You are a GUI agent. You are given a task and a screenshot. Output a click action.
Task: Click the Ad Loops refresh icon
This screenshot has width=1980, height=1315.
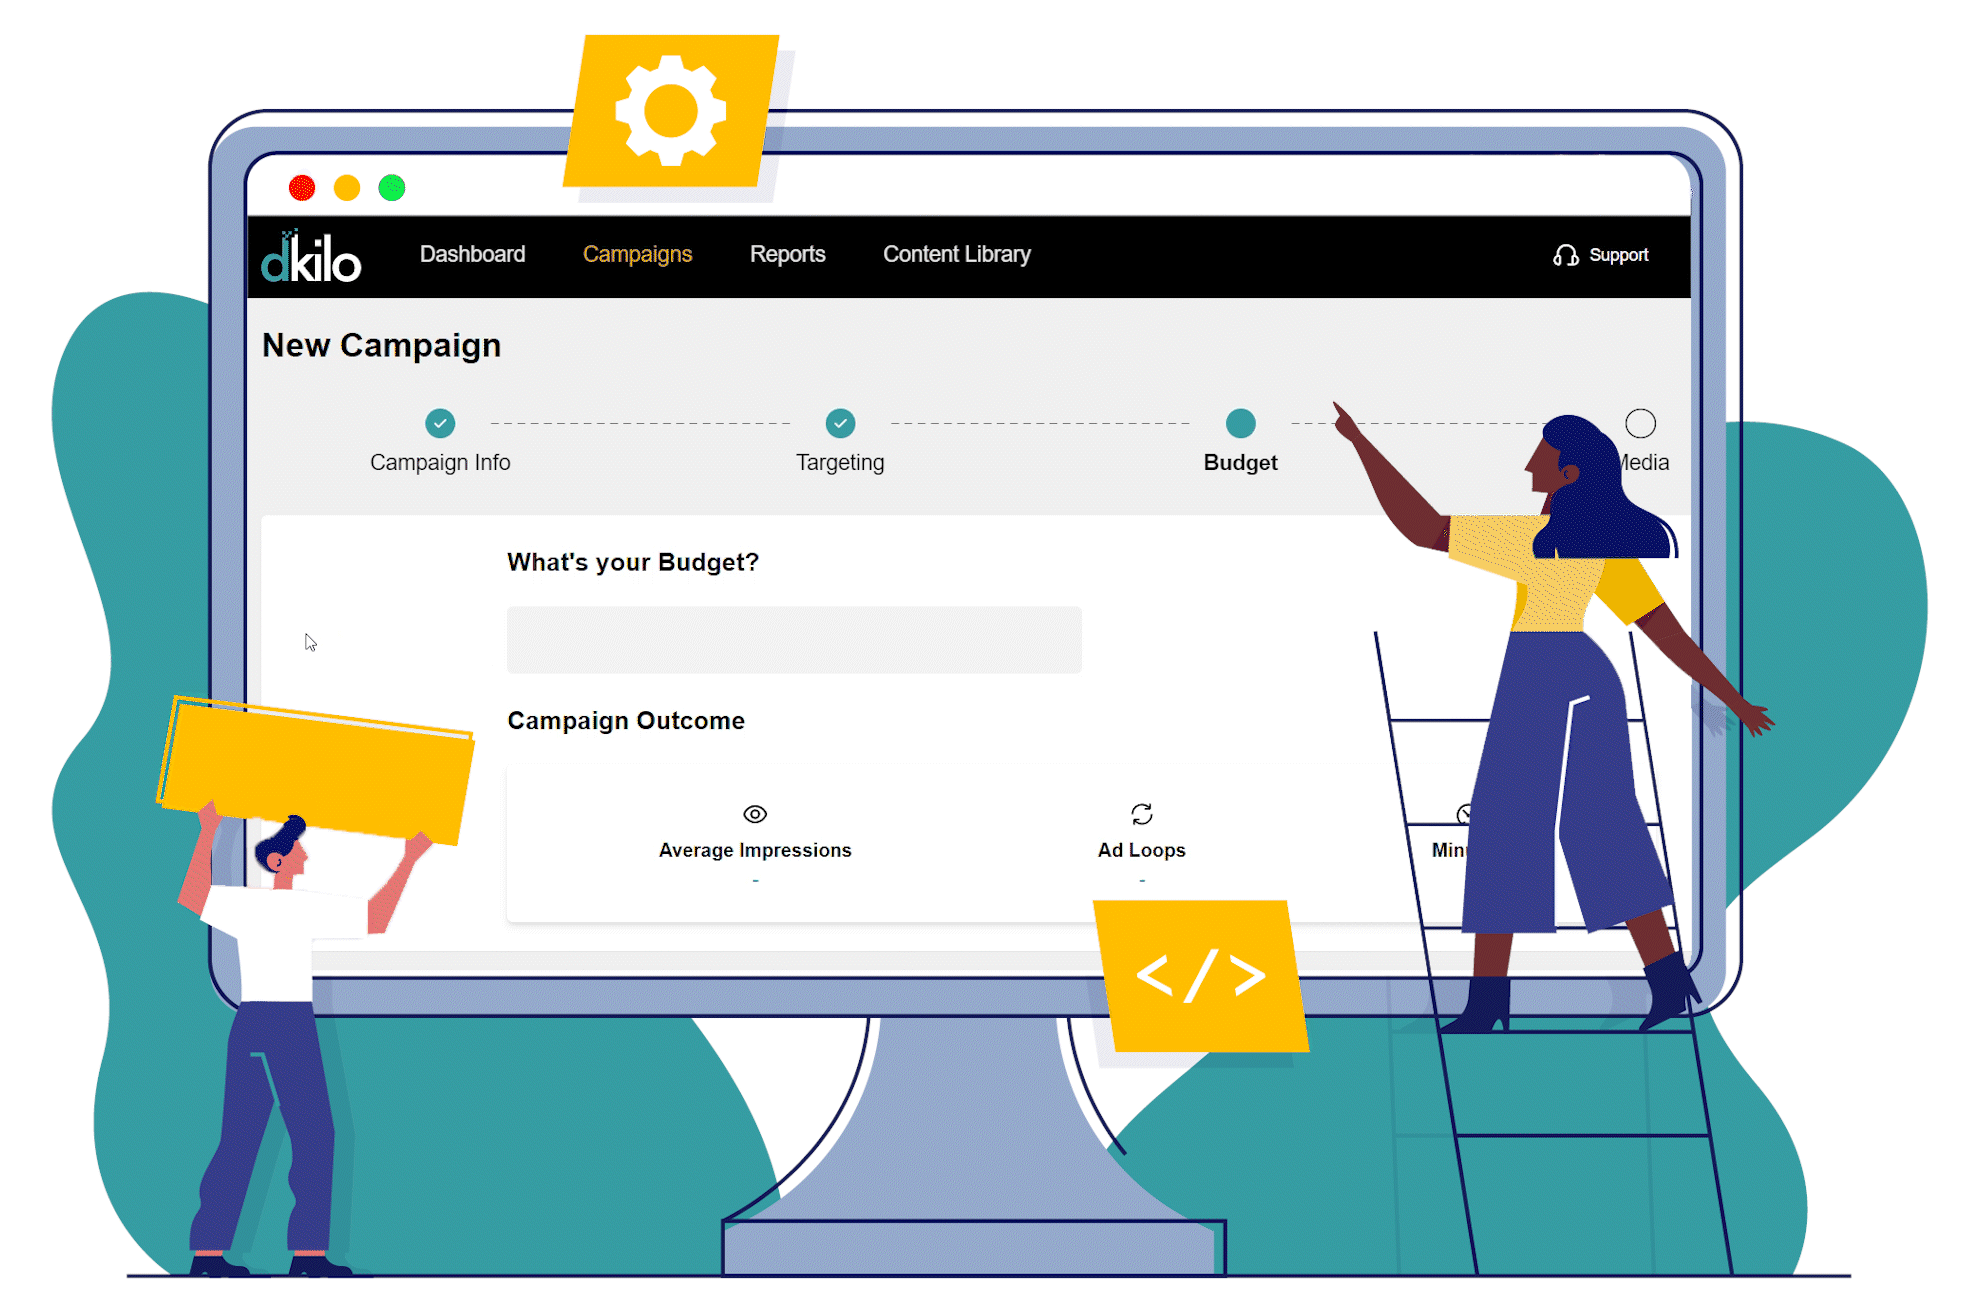(1138, 812)
